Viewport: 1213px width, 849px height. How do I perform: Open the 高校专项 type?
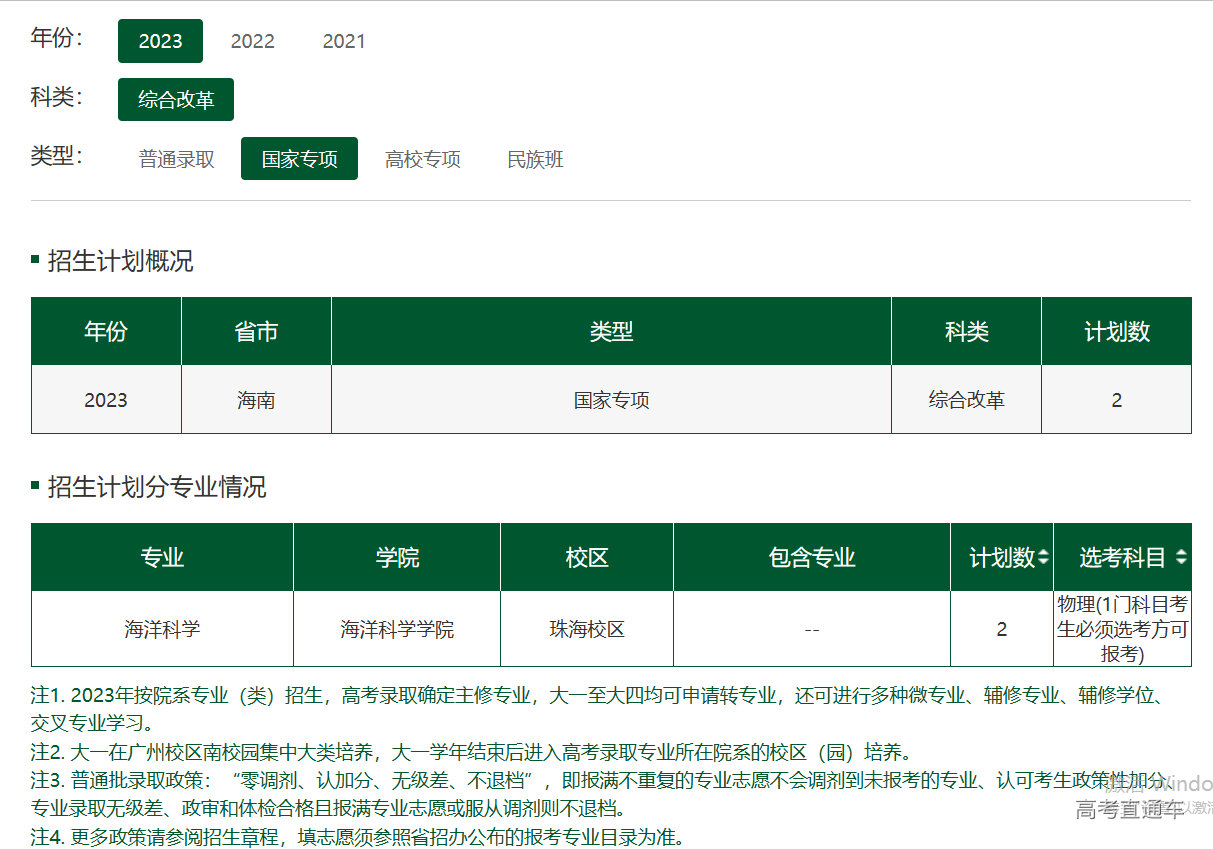(423, 159)
